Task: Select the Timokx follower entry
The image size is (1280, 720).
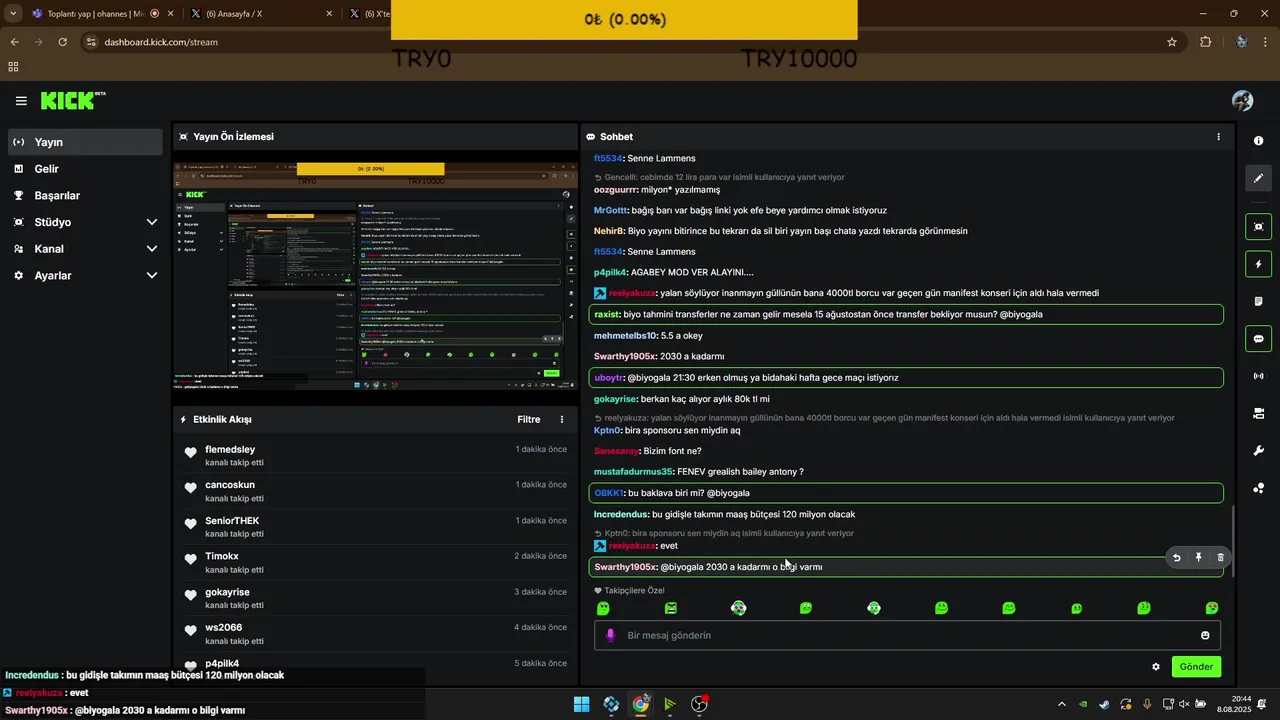Action: point(375,562)
